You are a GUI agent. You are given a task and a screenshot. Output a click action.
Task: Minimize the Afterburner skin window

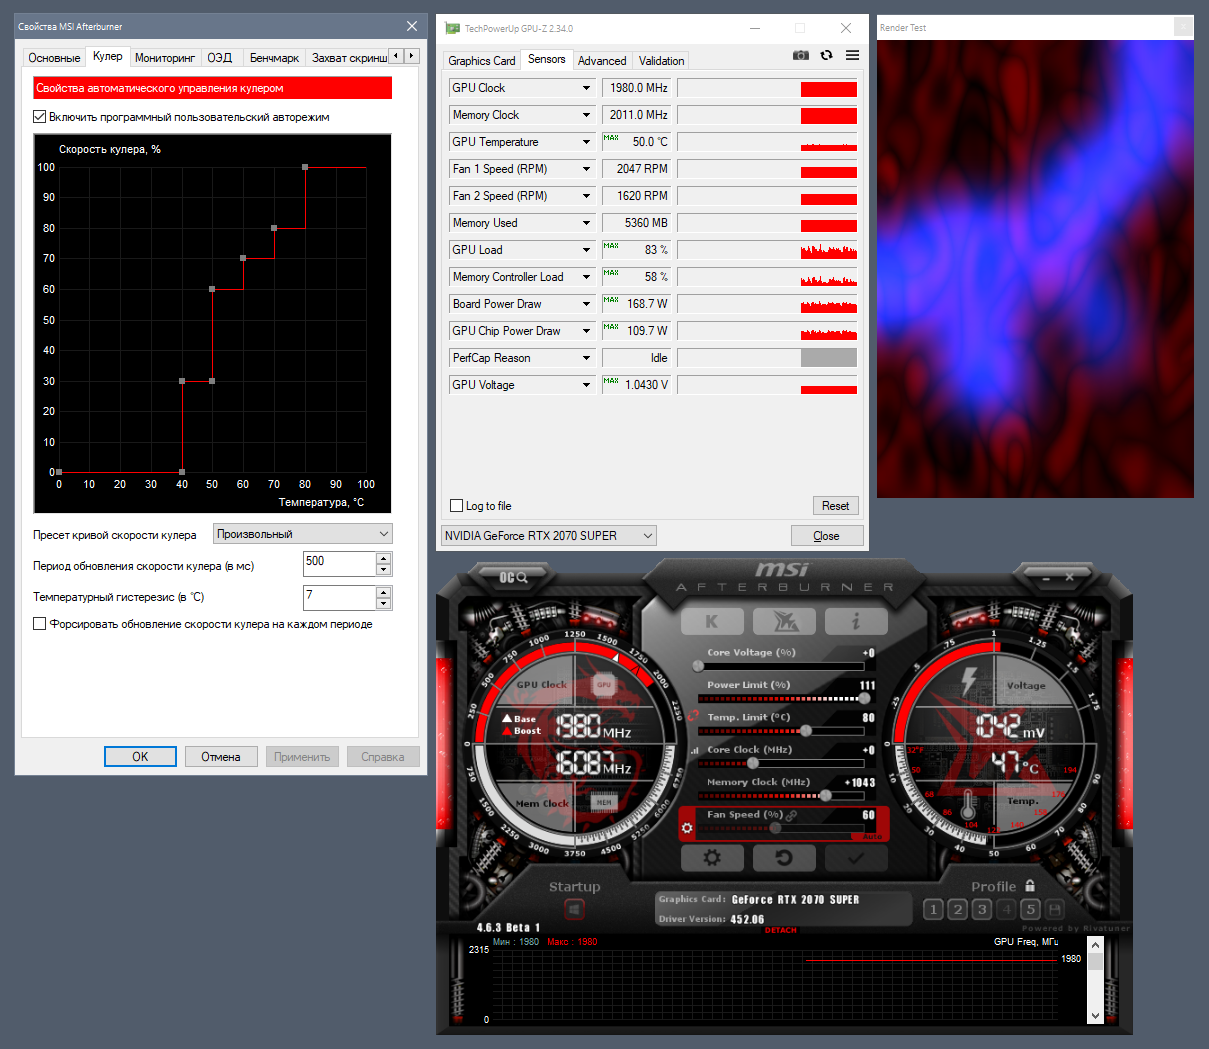(x=1046, y=577)
